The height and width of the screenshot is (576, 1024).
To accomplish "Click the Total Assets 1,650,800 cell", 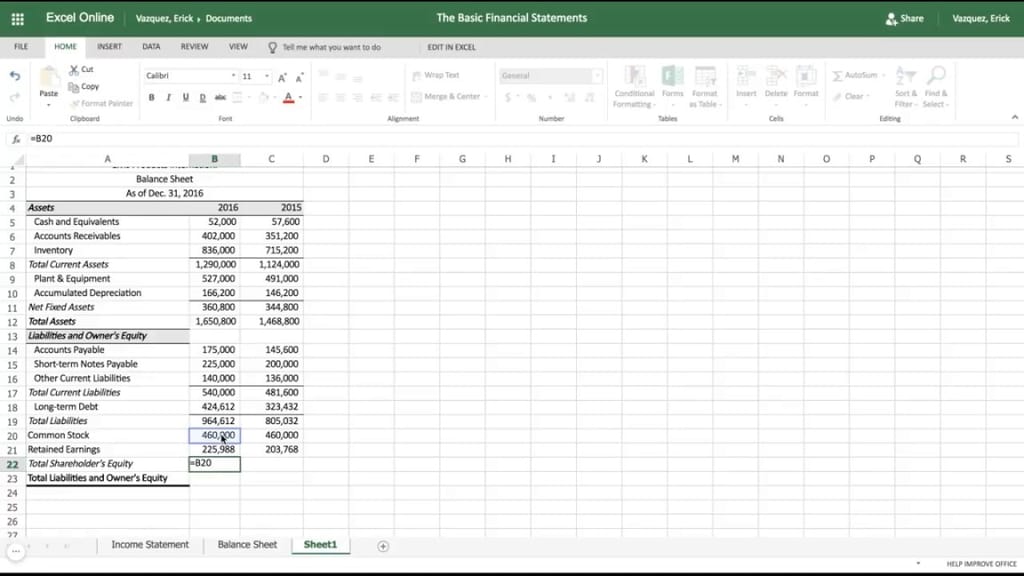I will point(215,321).
